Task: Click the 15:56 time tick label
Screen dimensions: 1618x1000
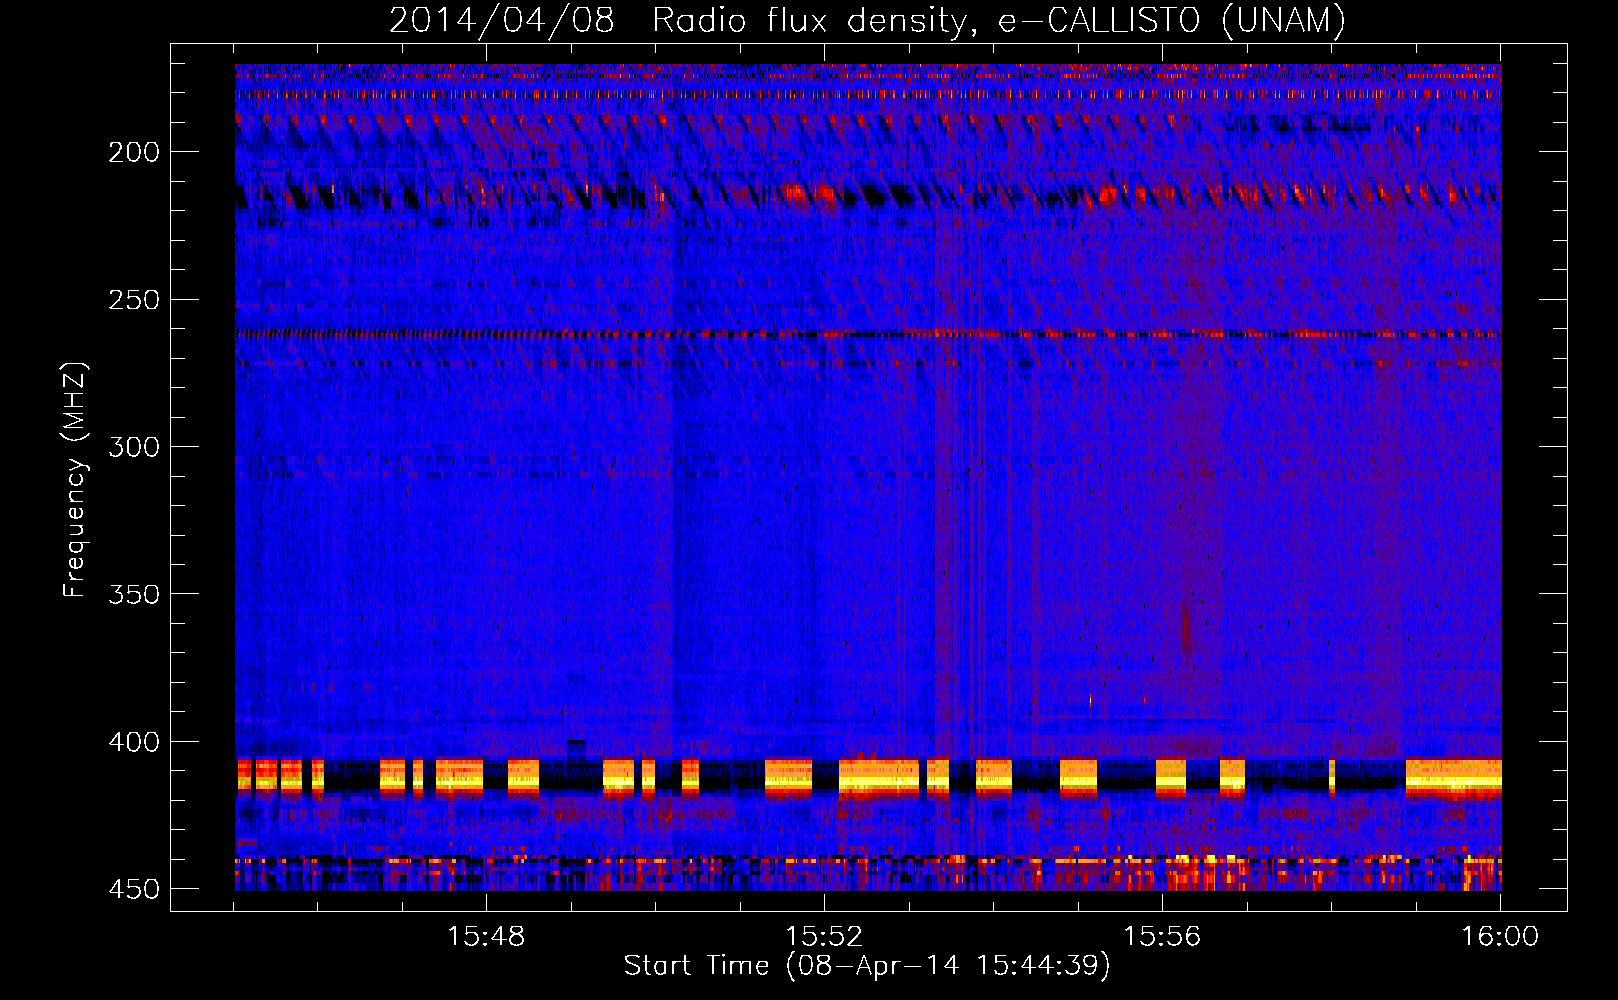Action: tap(1162, 937)
